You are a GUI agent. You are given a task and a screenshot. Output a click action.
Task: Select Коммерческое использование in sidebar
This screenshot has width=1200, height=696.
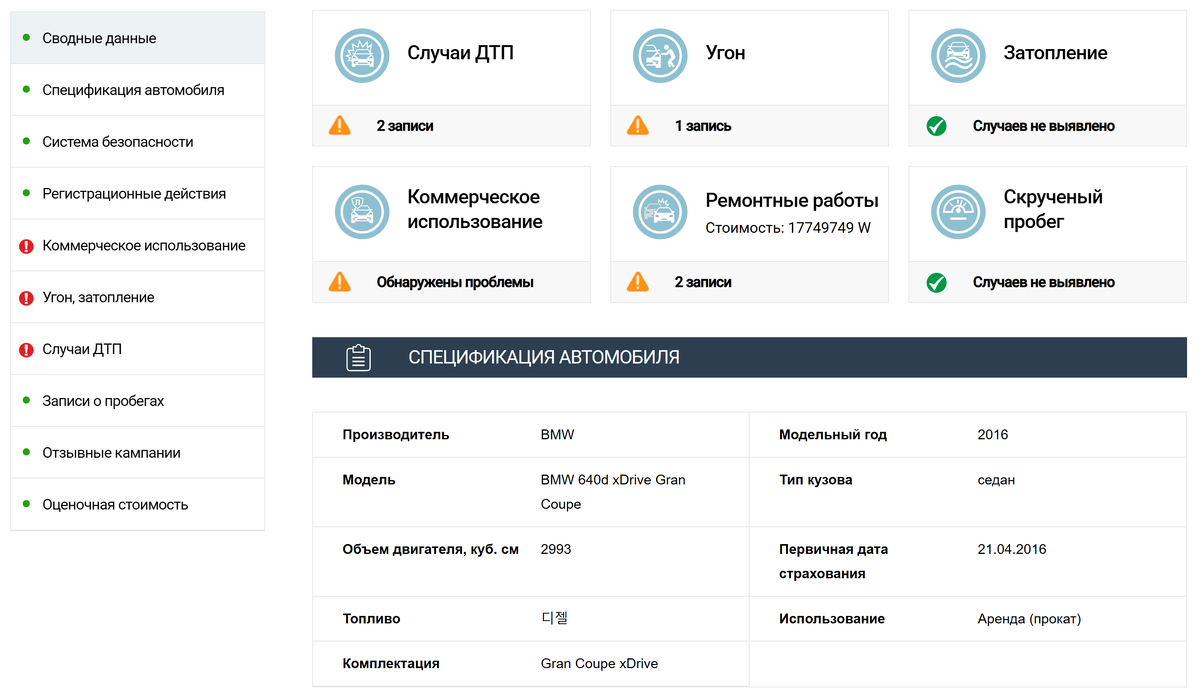[138, 246]
